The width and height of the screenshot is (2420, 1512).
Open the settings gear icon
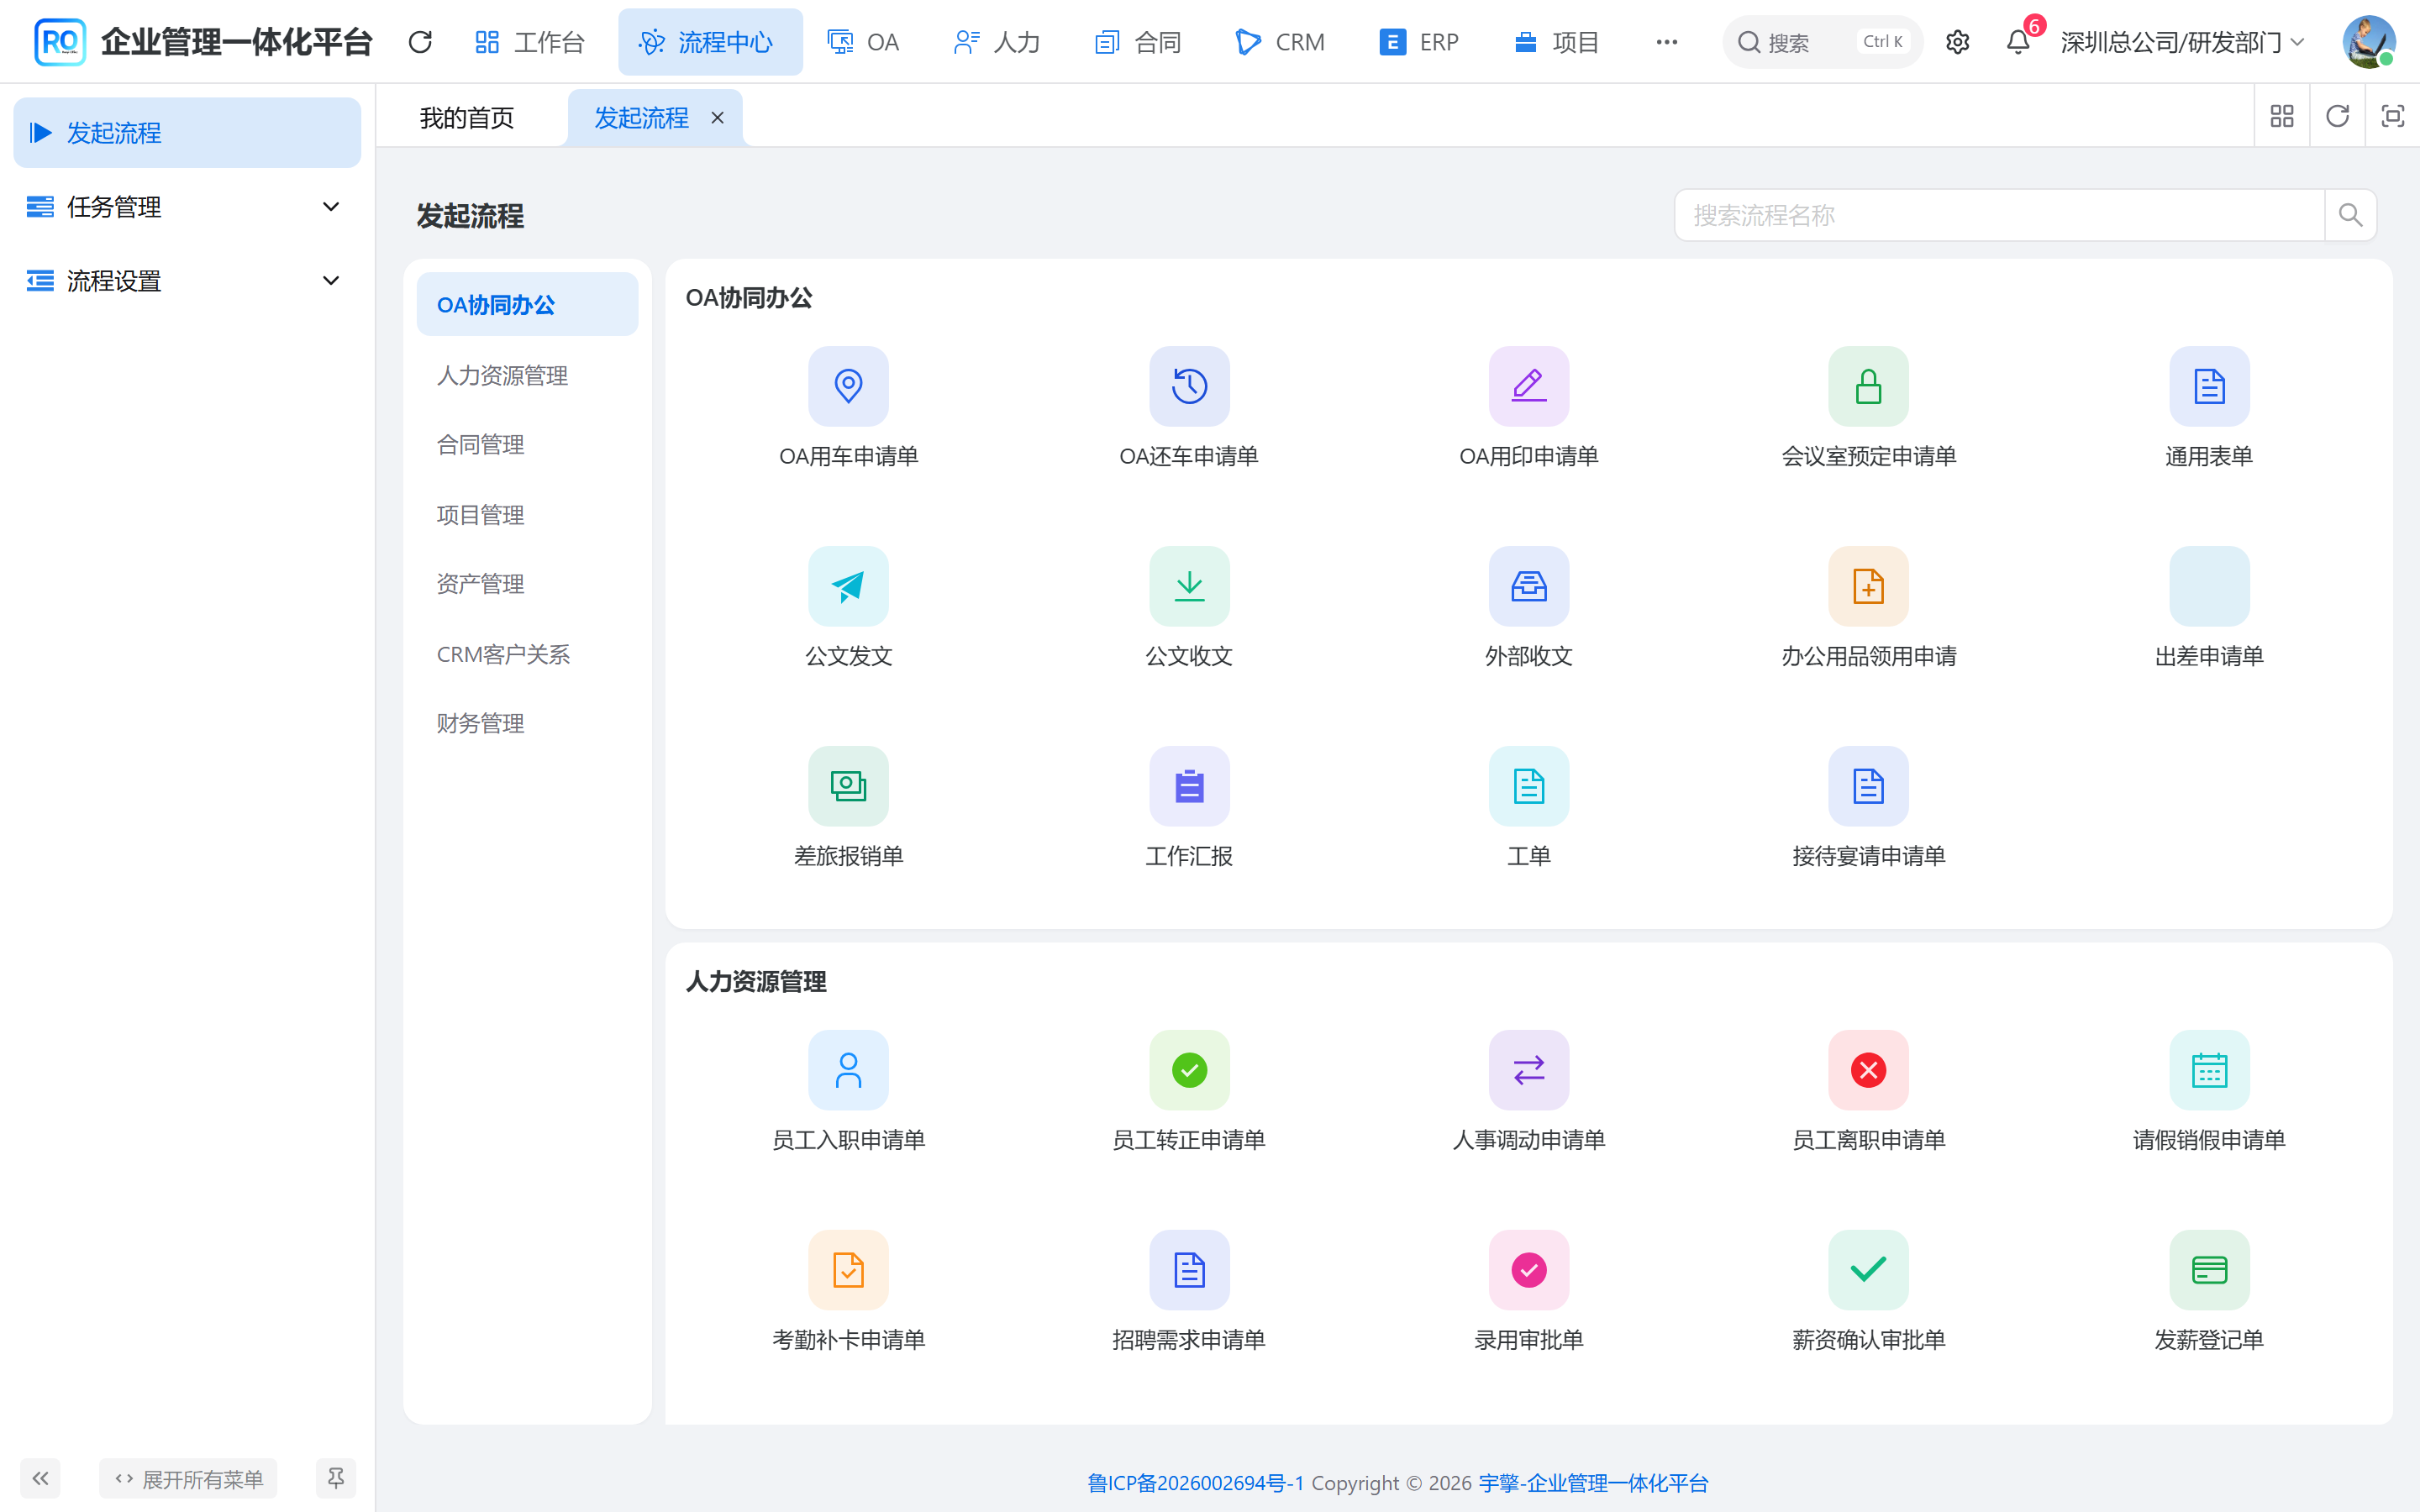click(1957, 42)
